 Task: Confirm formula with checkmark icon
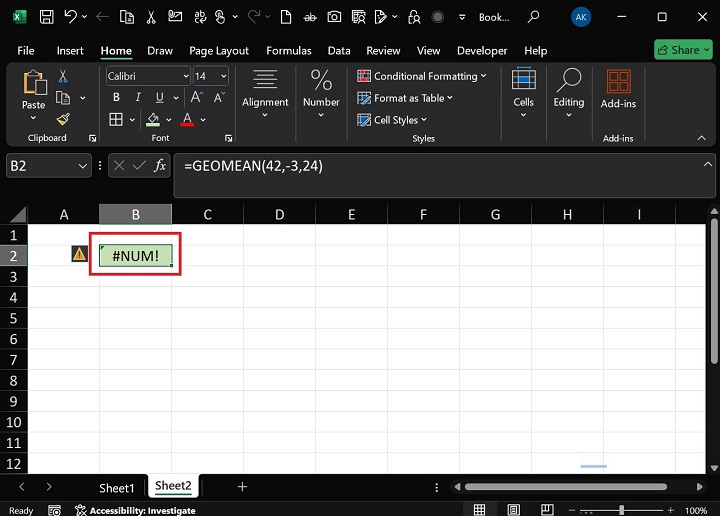[139, 165]
